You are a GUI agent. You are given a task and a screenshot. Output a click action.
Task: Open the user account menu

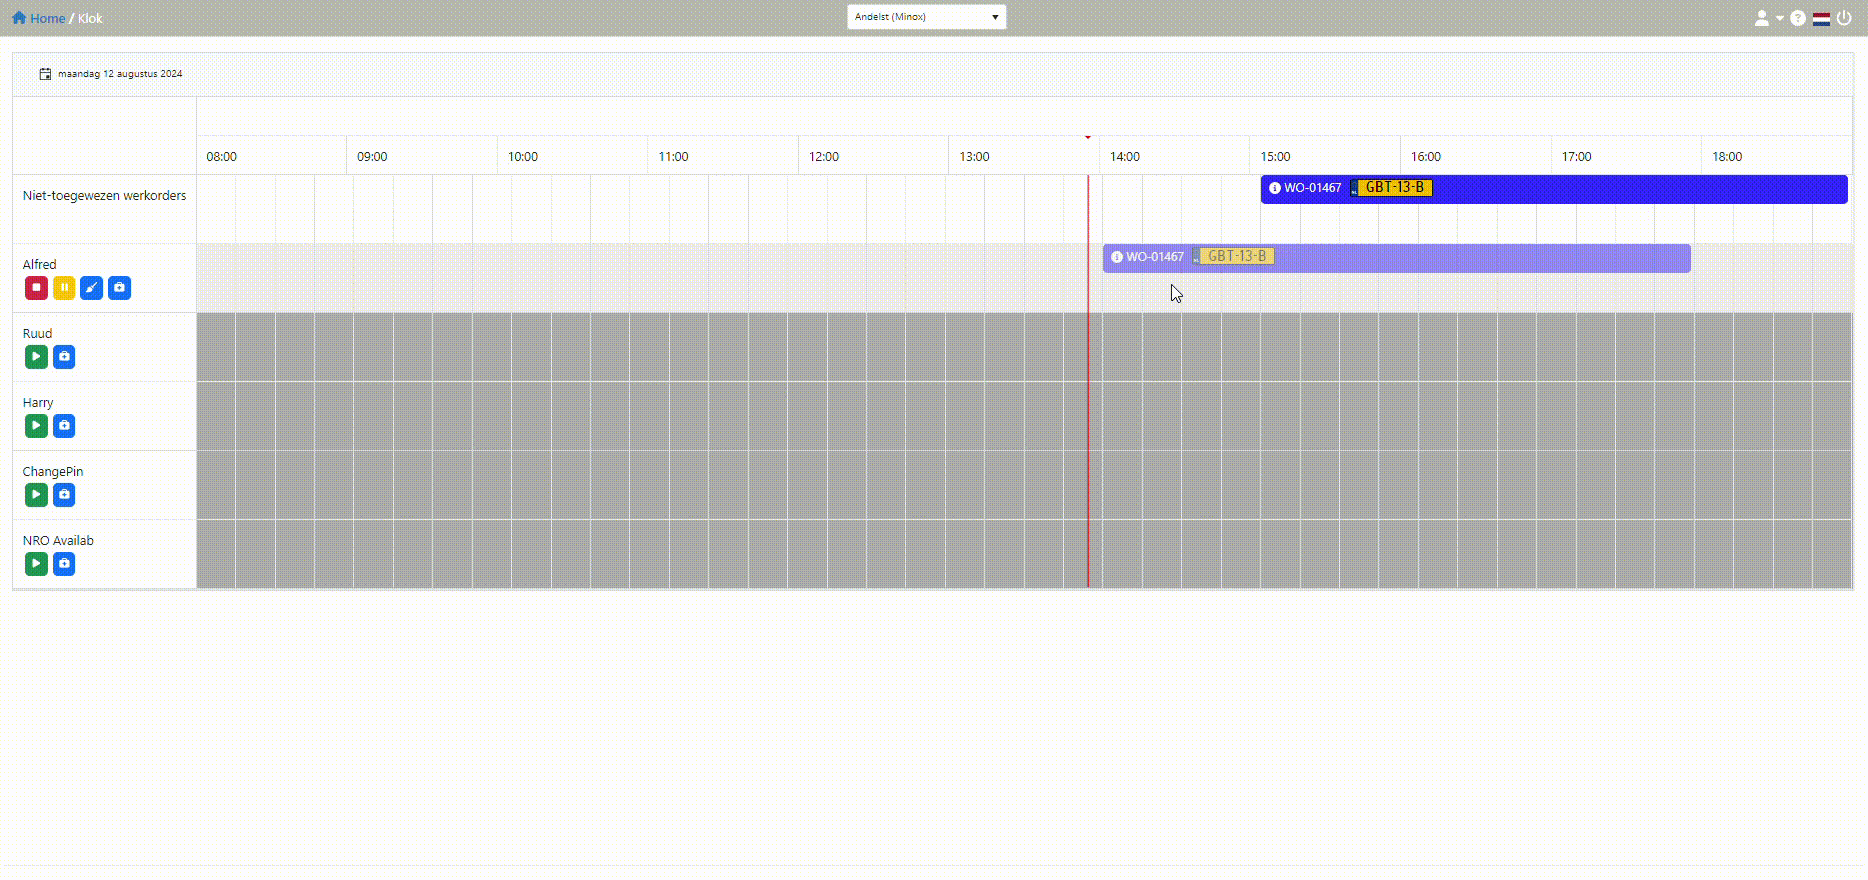(1768, 18)
